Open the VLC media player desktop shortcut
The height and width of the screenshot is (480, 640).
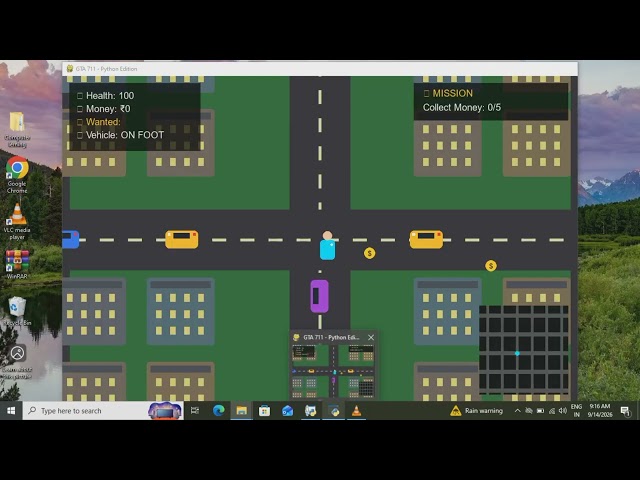tap(17, 222)
